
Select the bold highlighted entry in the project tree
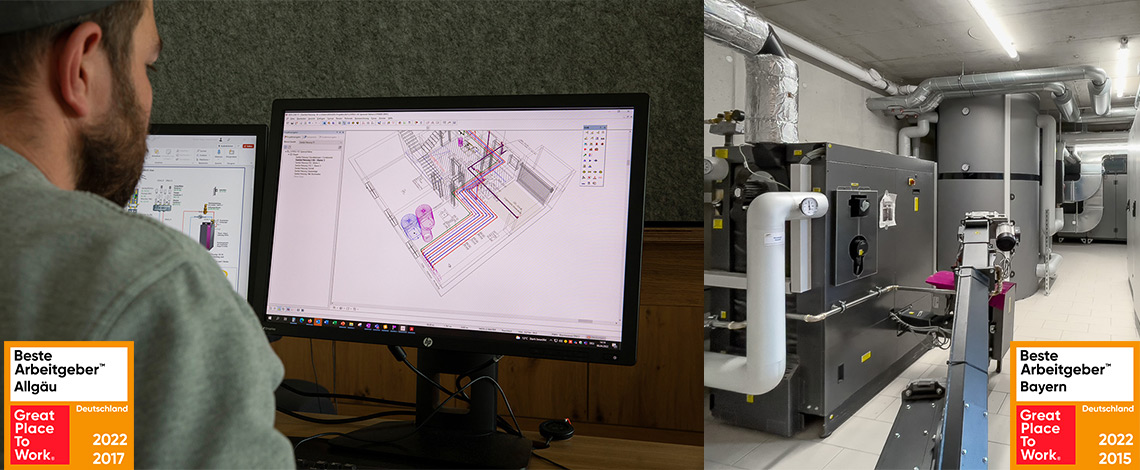tap(312, 159)
